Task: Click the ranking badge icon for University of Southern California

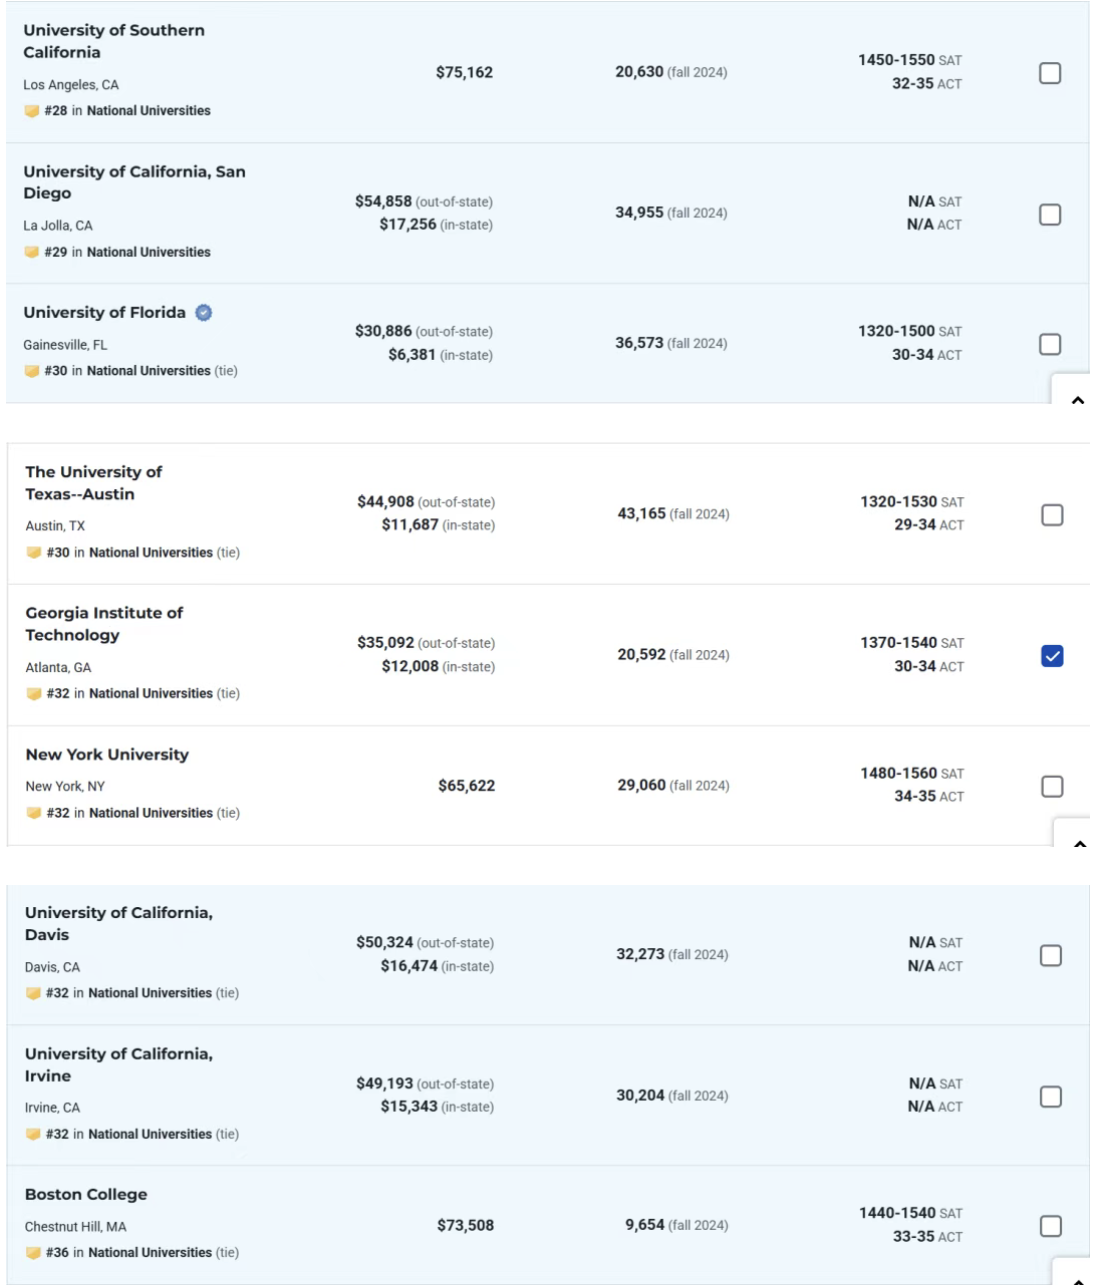Action: click(32, 111)
